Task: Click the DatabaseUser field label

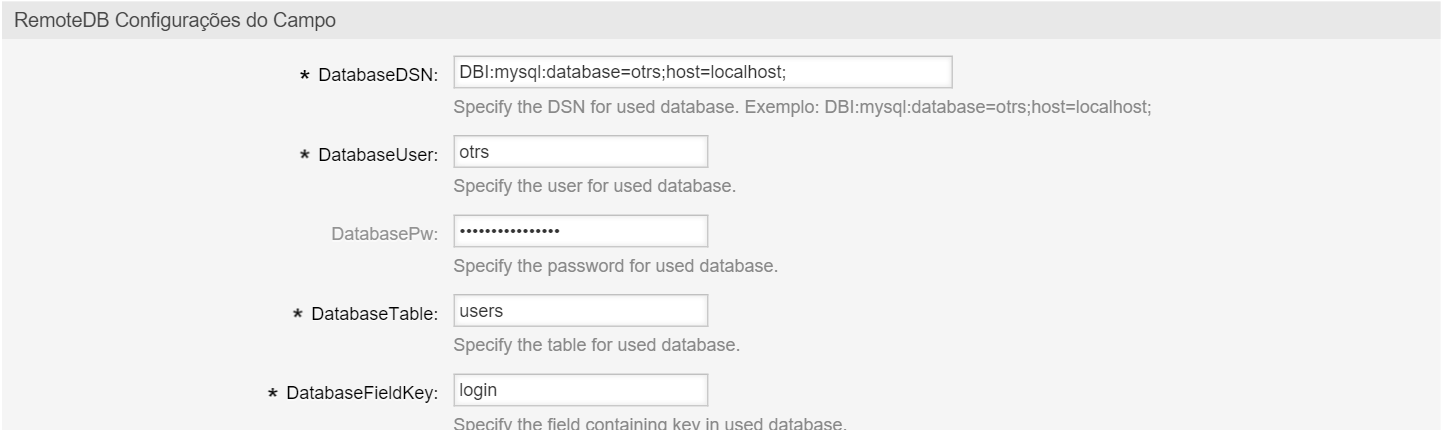Action: pyautogui.click(x=379, y=155)
